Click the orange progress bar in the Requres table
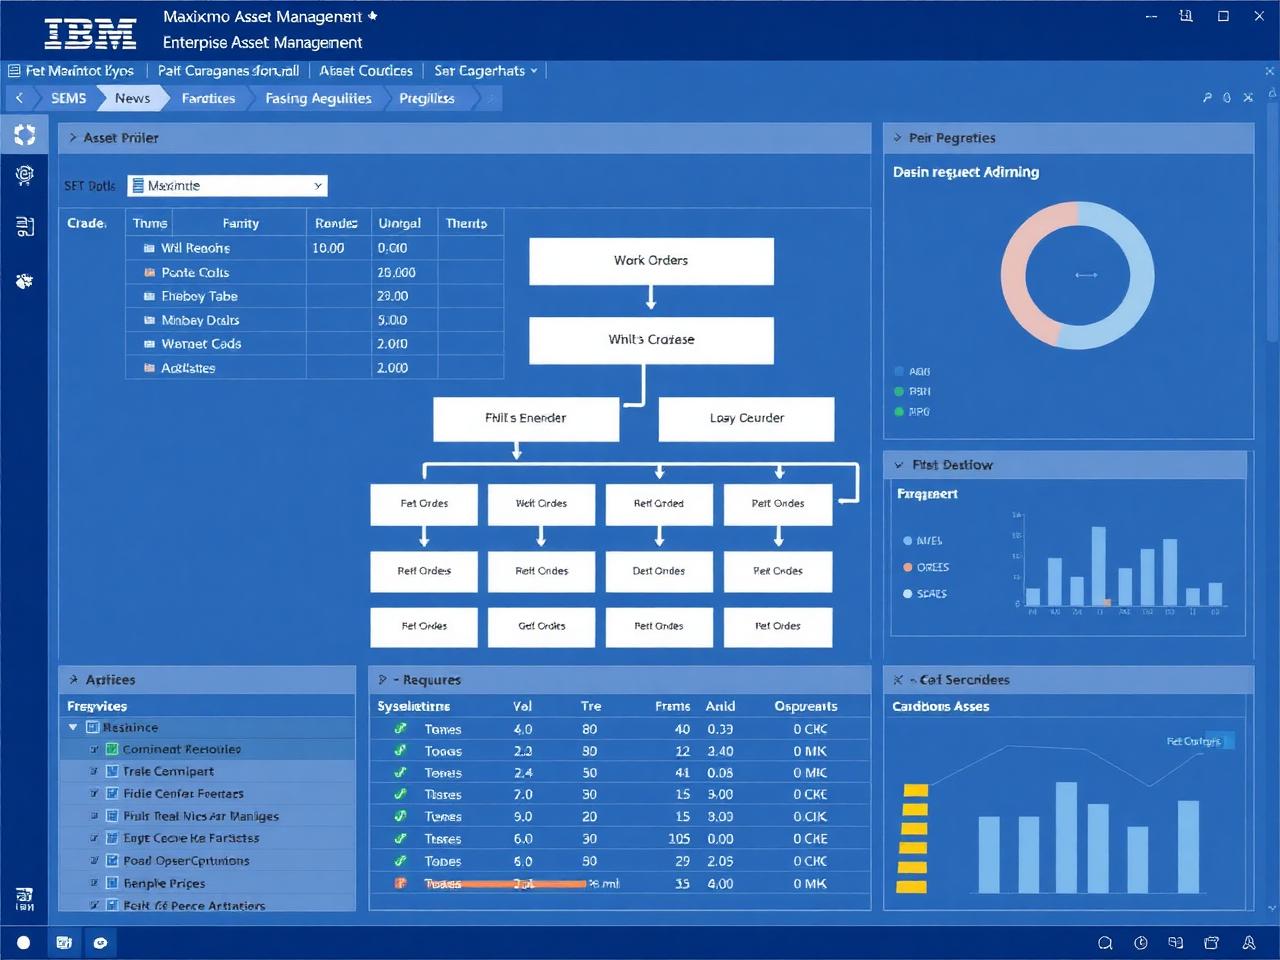The width and height of the screenshot is (1280, 960). tap(505, 884)
